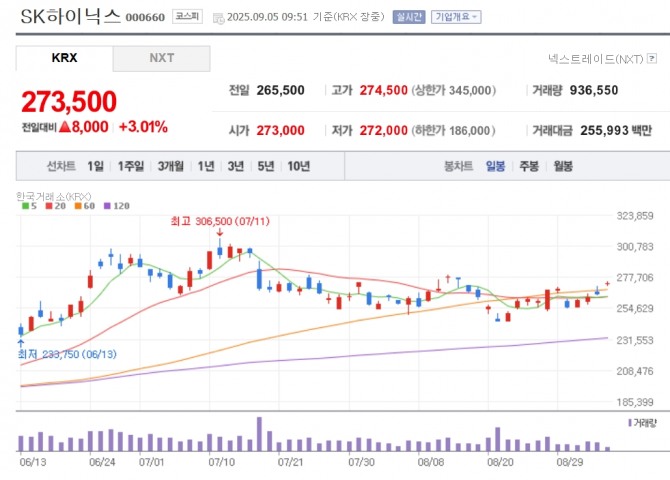Click the 전일 value 265,500
This screenshot has width=670, height=480.
tap(280, 90)
